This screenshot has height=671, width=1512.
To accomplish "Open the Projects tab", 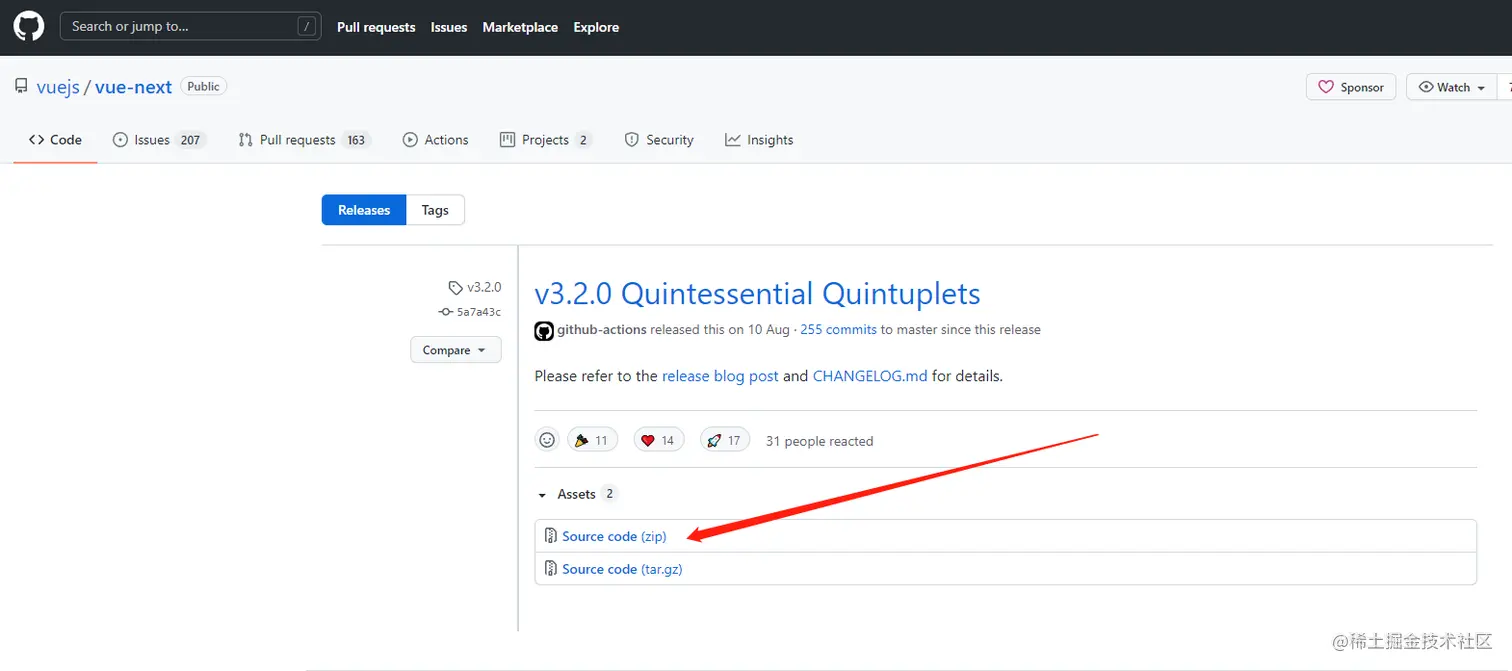I will (546, 140).
